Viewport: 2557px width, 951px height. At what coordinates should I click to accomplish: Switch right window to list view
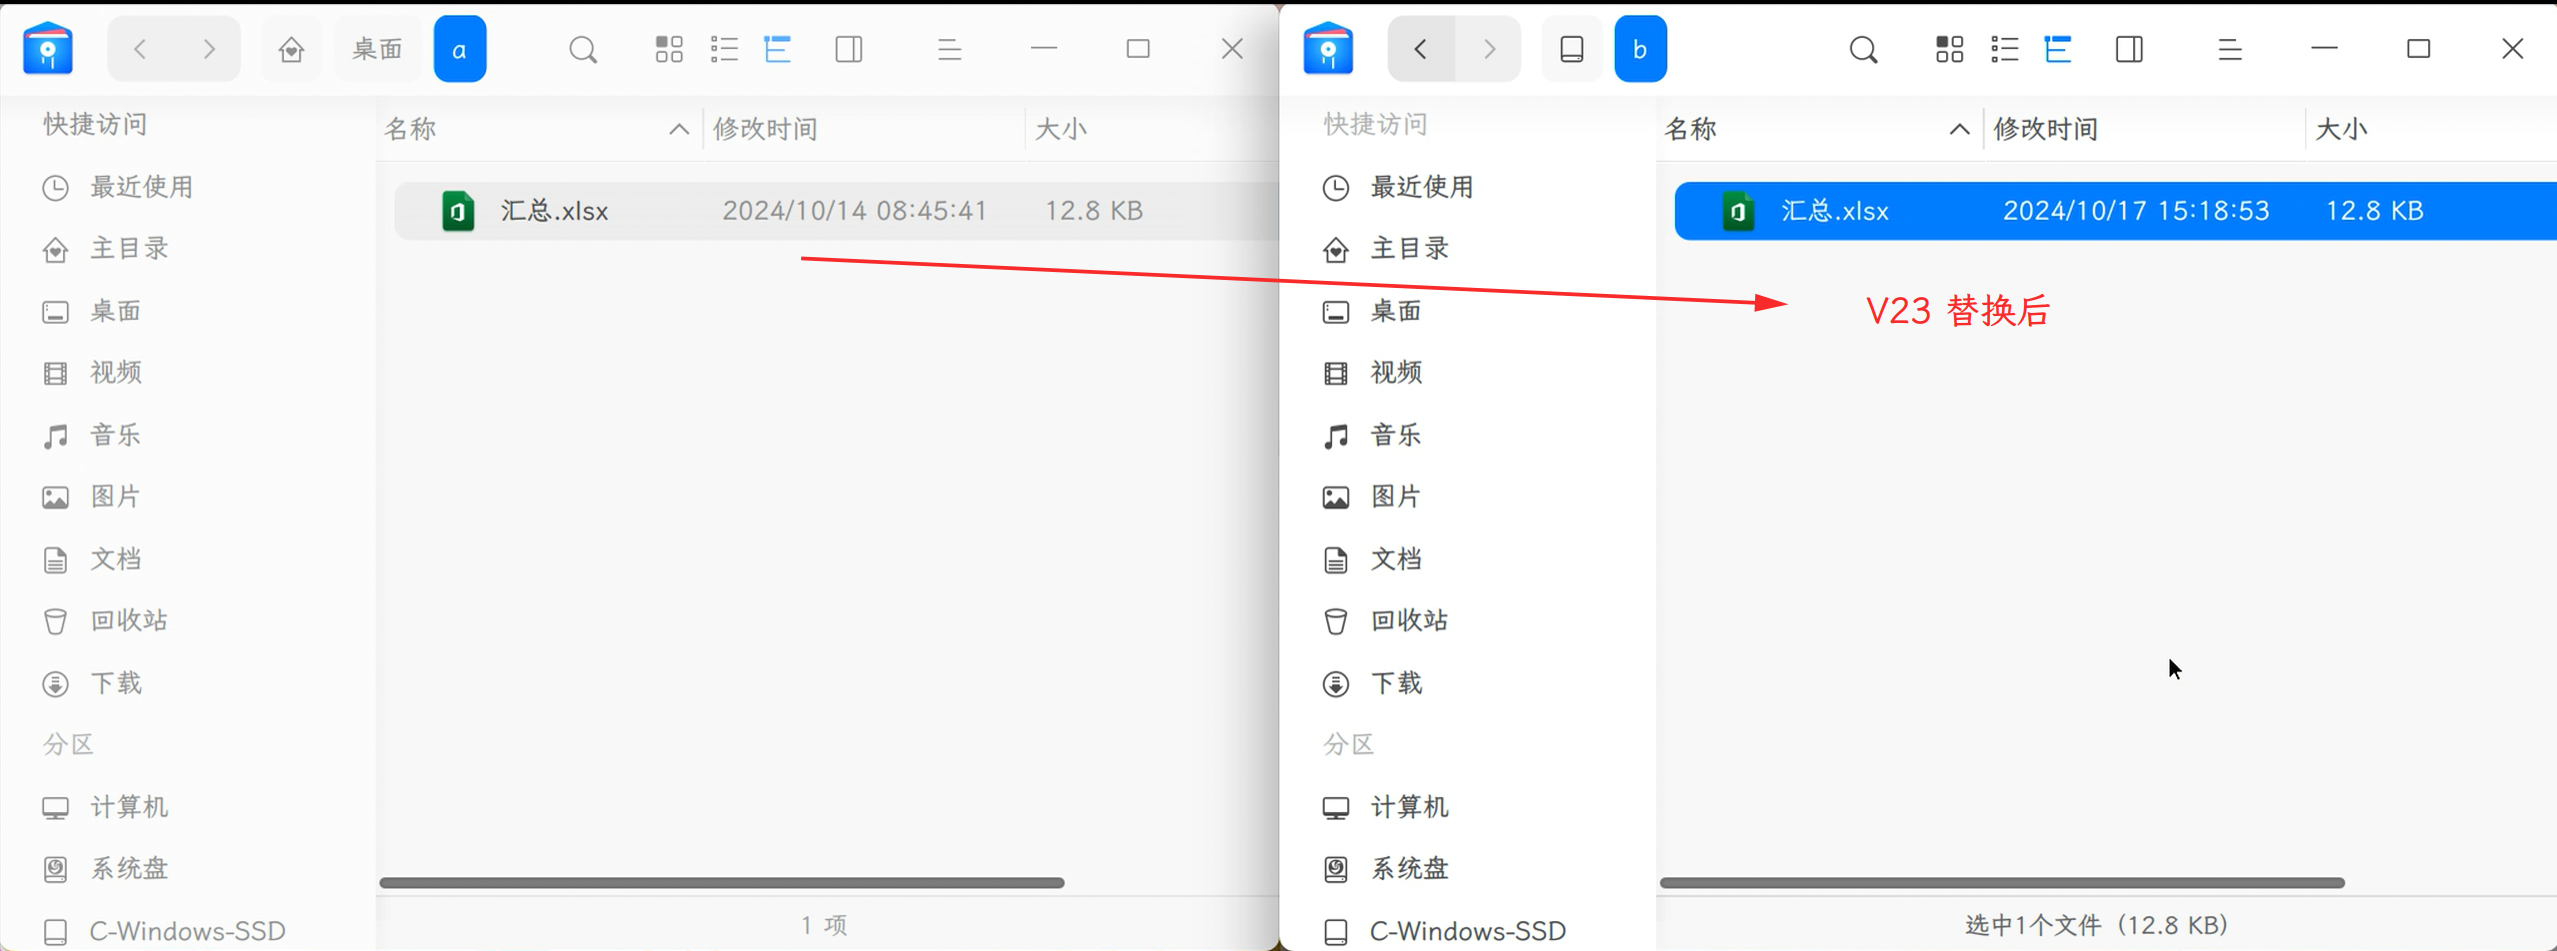(x=2004, y=49)
